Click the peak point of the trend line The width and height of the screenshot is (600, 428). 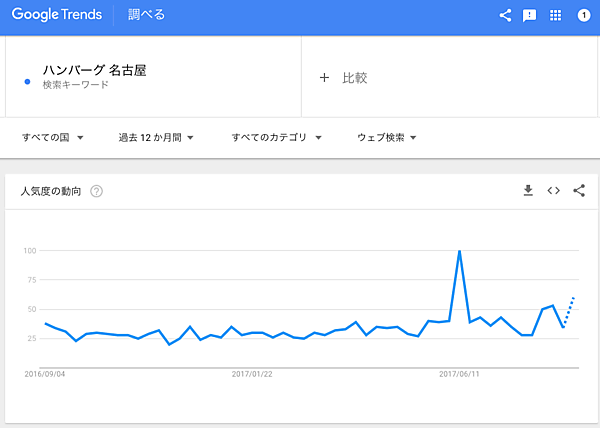tap(459, 251)
